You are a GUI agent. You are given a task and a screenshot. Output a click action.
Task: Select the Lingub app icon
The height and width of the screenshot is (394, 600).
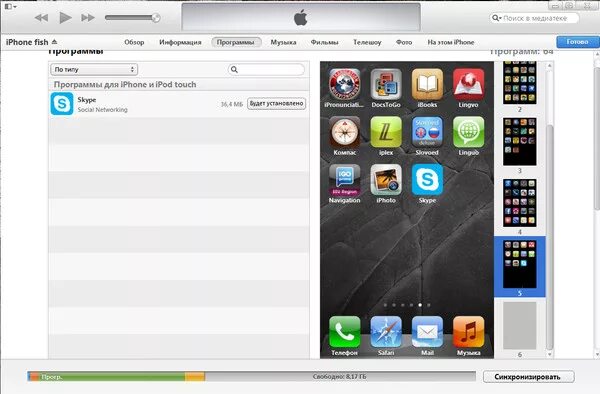(468, 132)
